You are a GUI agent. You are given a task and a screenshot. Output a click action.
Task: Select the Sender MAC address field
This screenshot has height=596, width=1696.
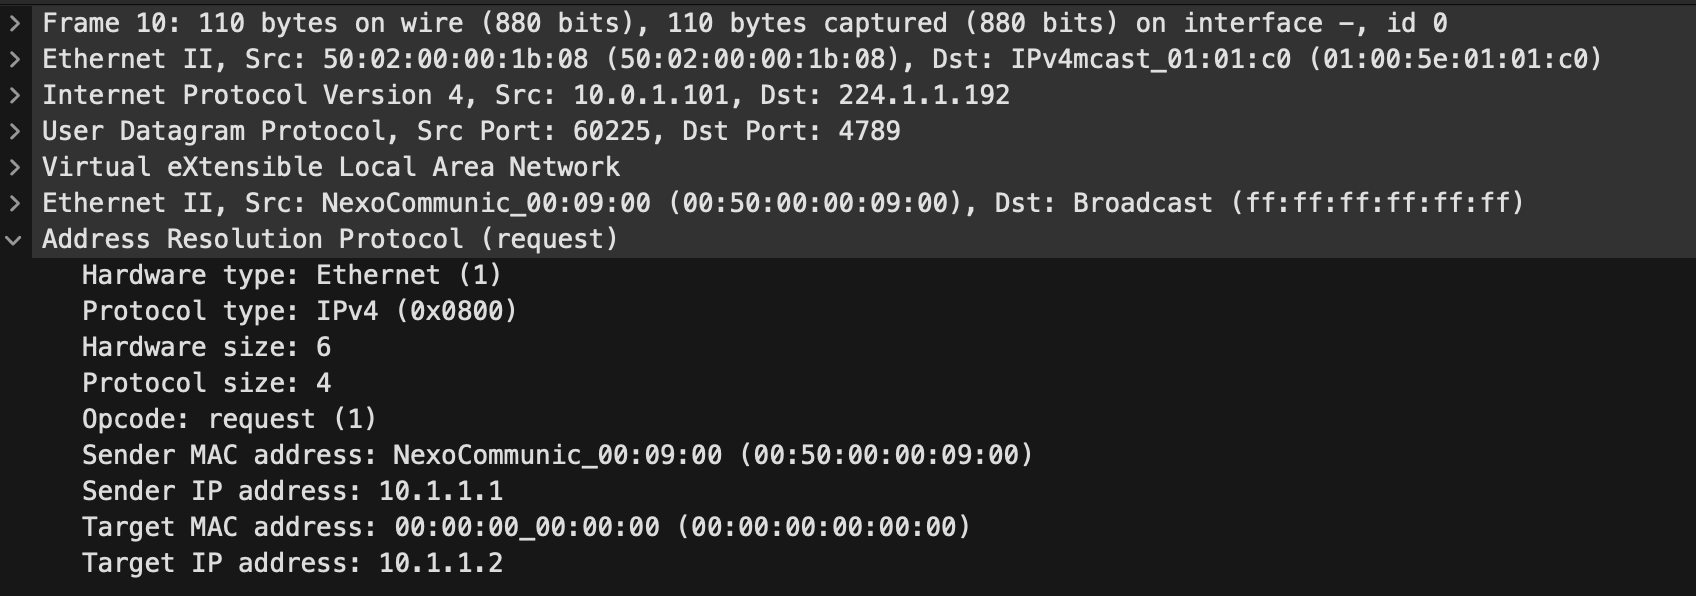pyautogui.click(x=556, y=455)
